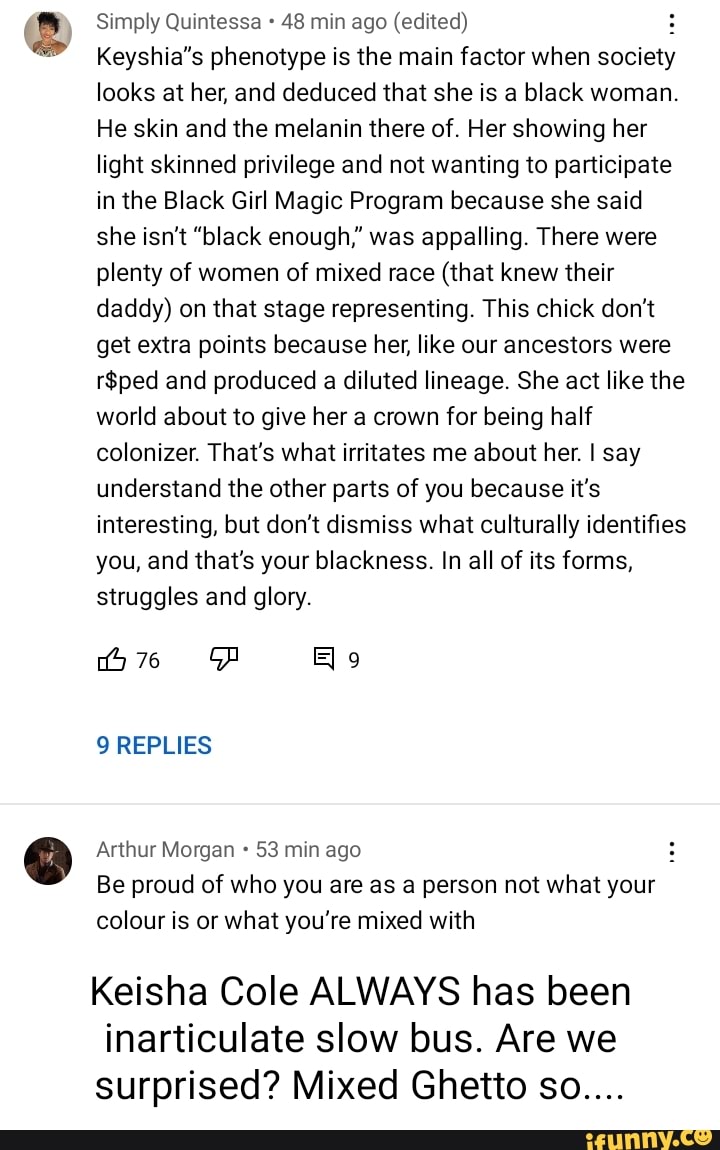This screenshot has height=1150, width=720.
Task: Open three-dot options for Arthur Morgan's comment
Action: coord(672,851)
